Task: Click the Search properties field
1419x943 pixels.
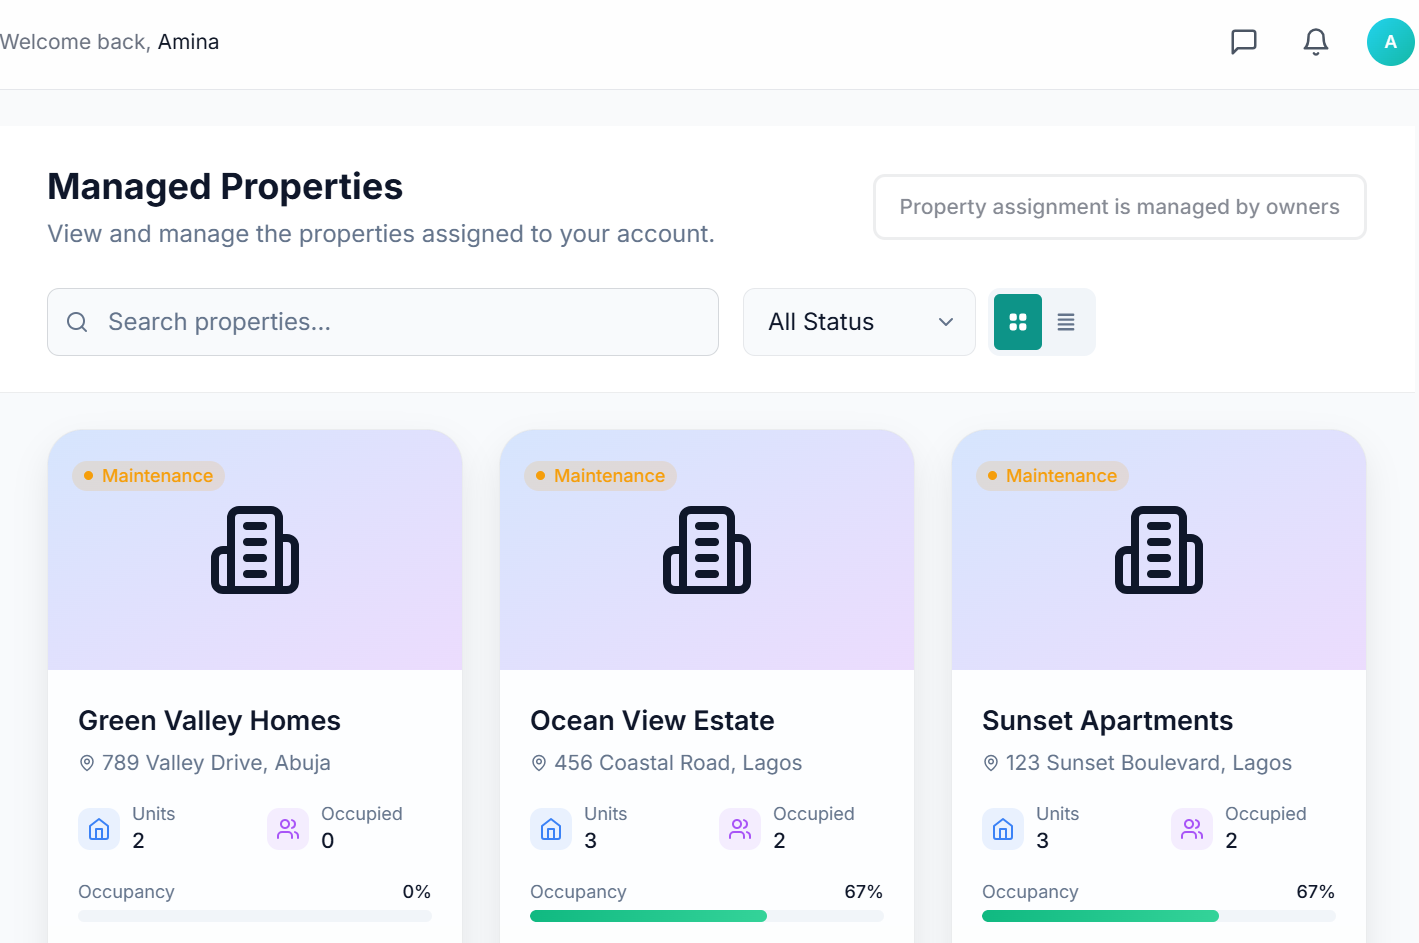Action: (383, 322)
